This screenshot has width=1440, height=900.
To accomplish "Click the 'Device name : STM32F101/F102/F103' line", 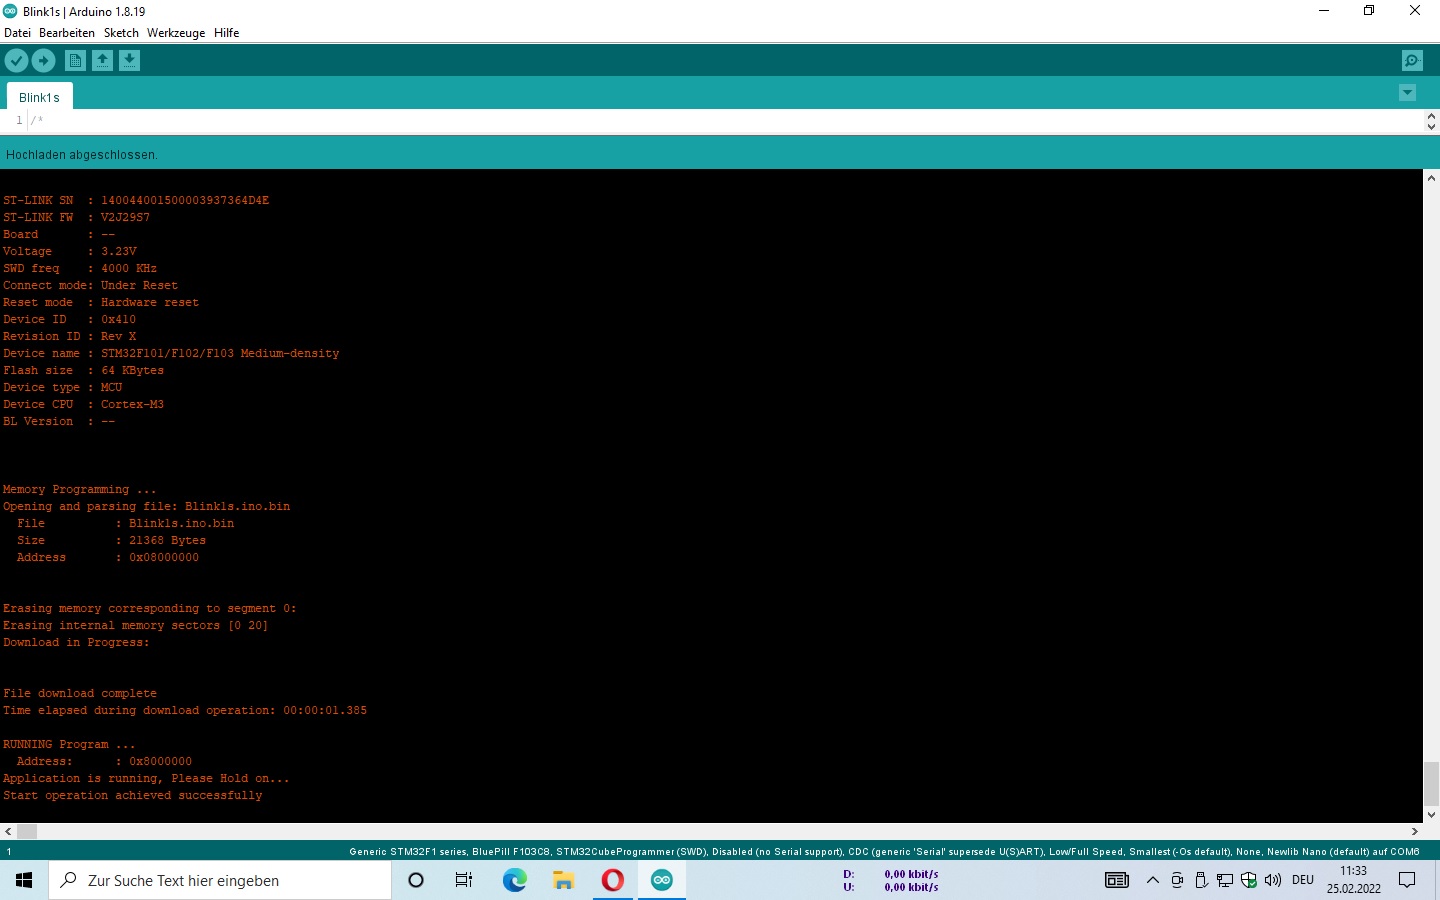I will click(x=171, y=353).
